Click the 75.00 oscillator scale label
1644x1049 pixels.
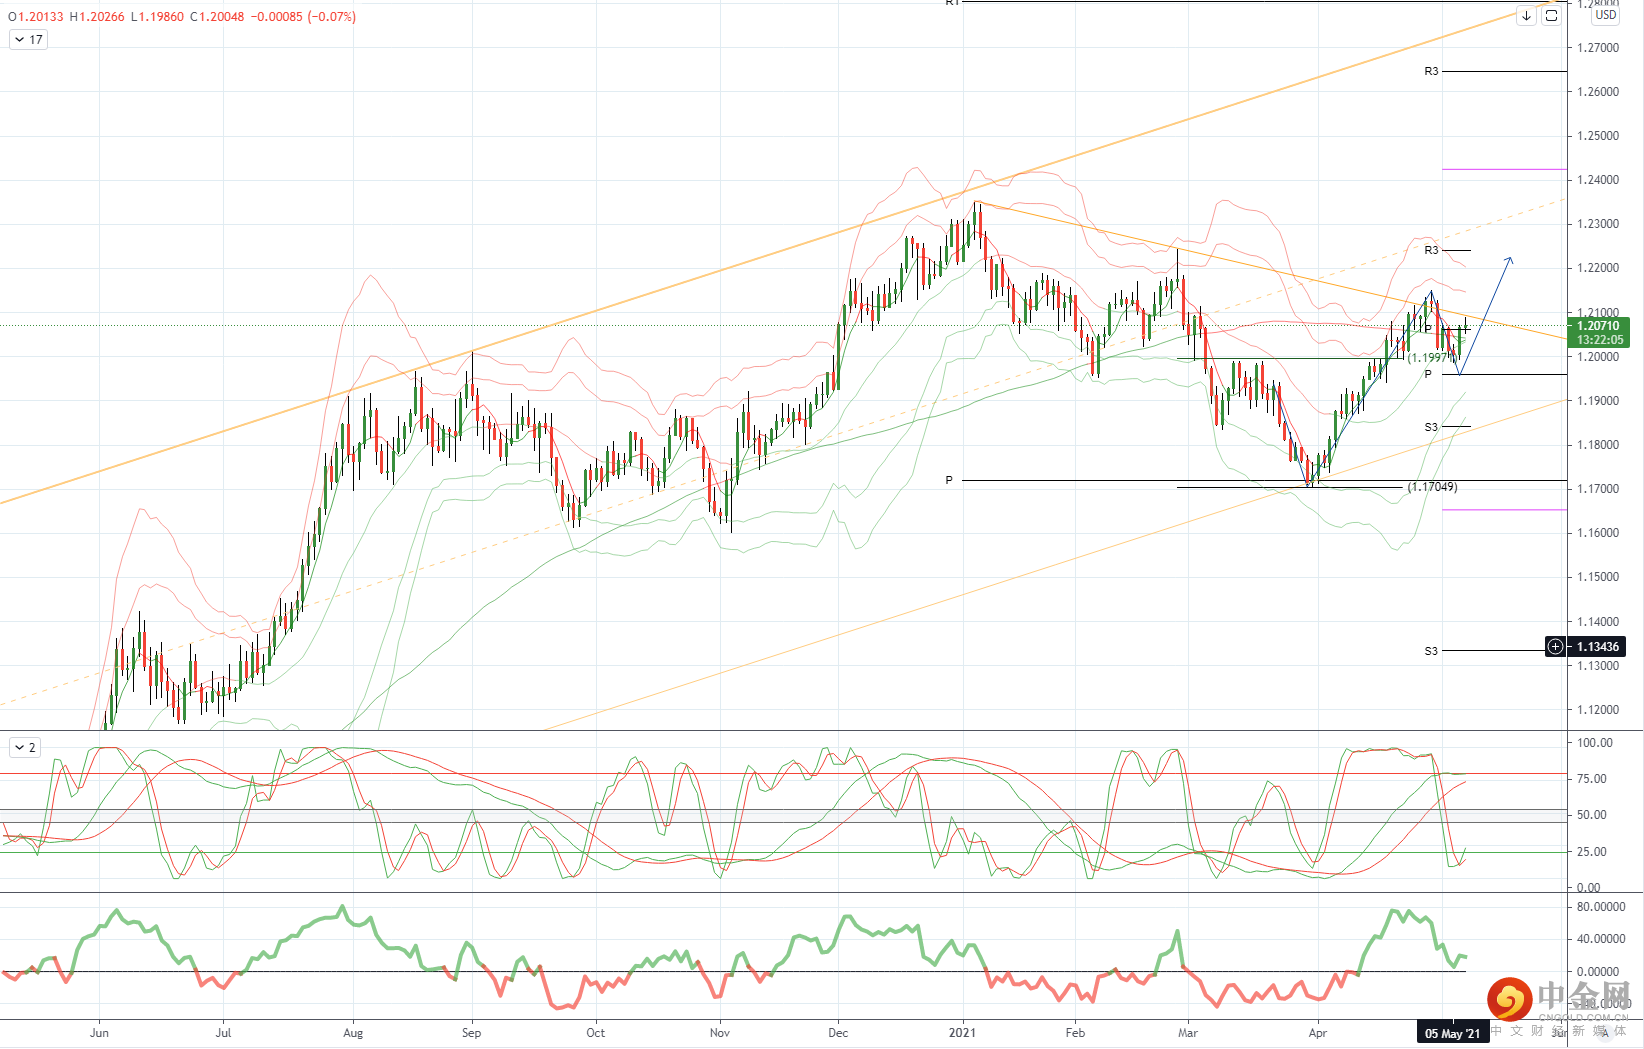(1592, 779)
